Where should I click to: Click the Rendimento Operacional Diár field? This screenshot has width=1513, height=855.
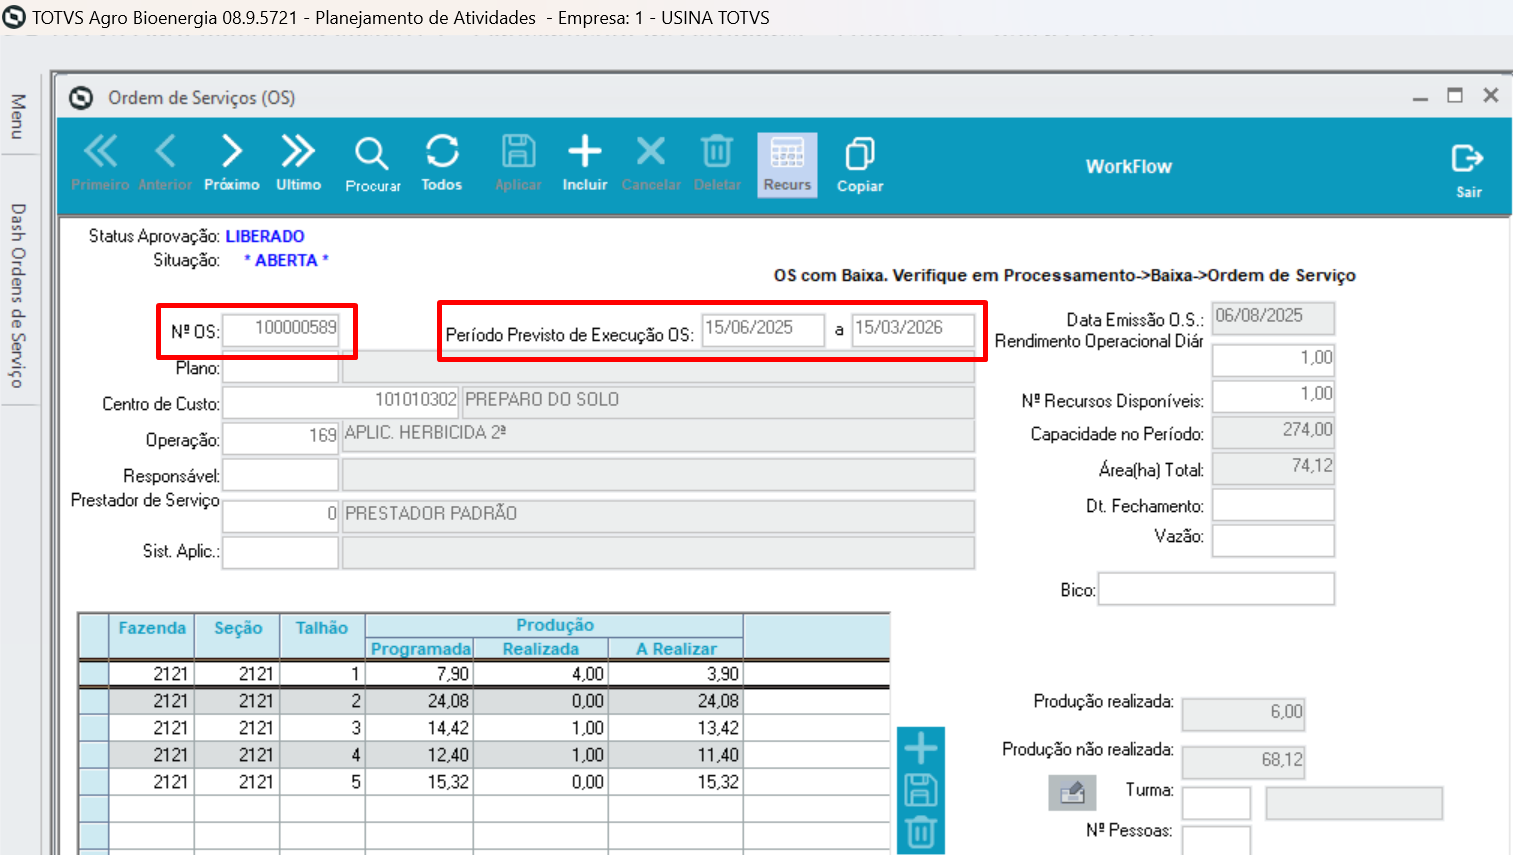click(1273, 359)
